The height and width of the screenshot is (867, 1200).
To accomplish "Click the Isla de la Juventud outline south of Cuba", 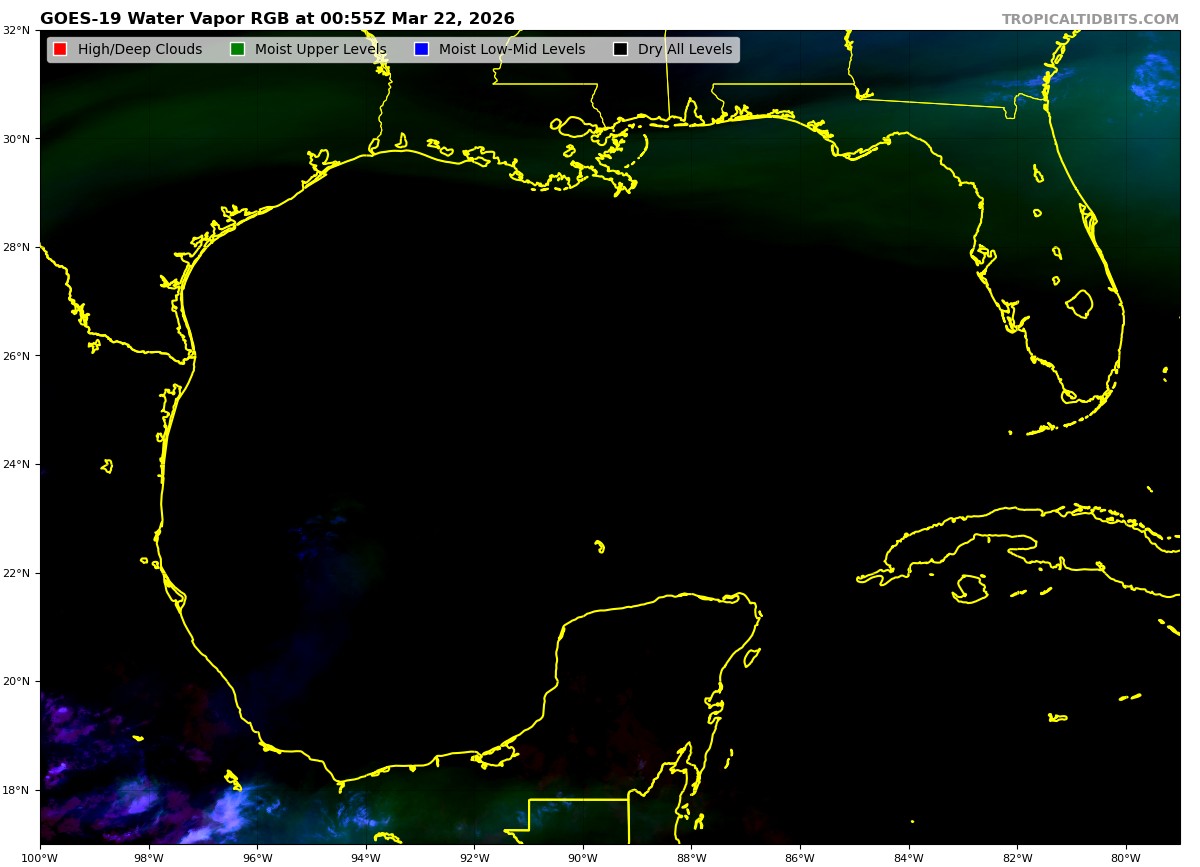I will click(970, 588).
